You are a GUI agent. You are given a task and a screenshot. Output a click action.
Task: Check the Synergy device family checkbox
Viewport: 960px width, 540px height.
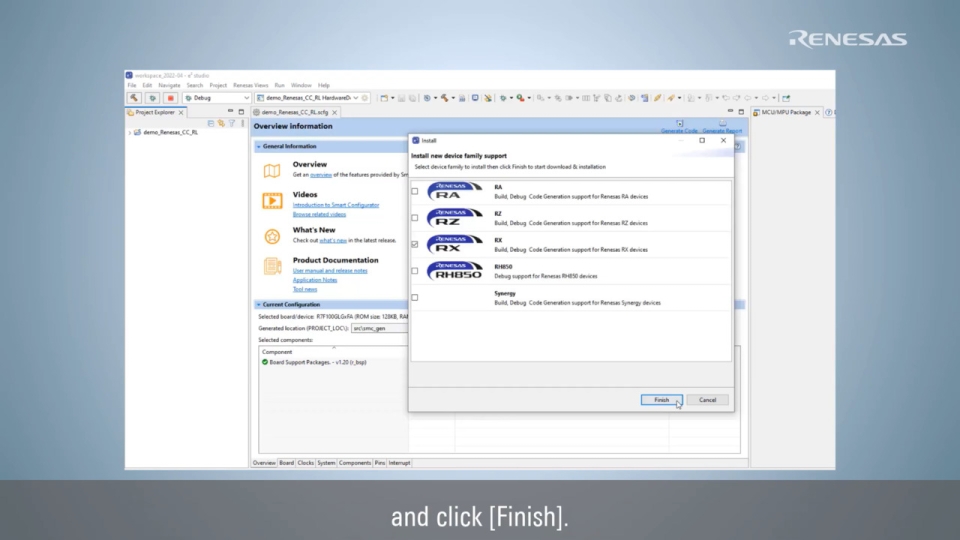pyautogui.click(x=415, y=298)
